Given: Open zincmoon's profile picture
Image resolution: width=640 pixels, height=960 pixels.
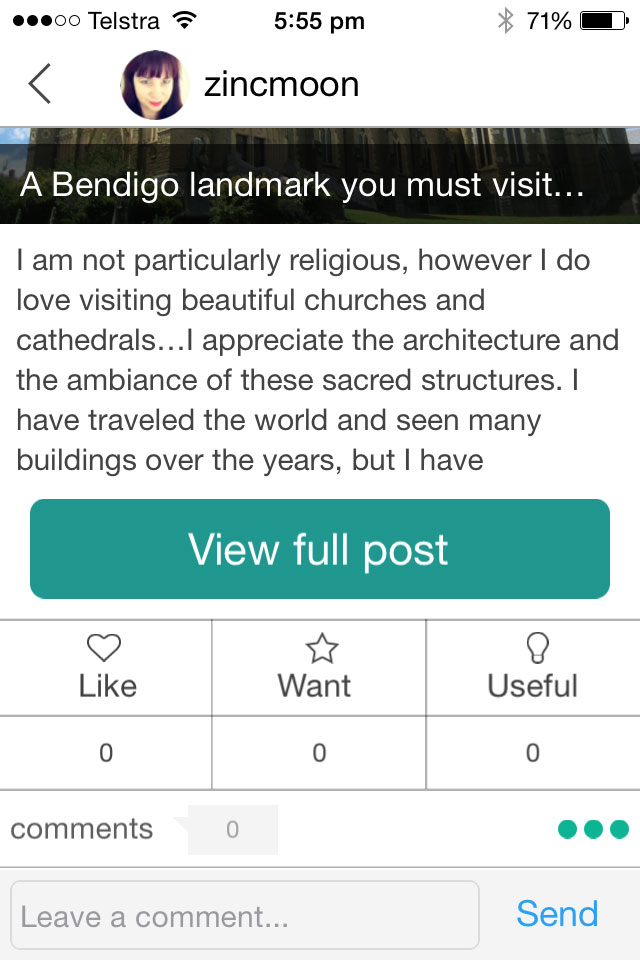Looking at the screenshot, I should tap(154, 84).
